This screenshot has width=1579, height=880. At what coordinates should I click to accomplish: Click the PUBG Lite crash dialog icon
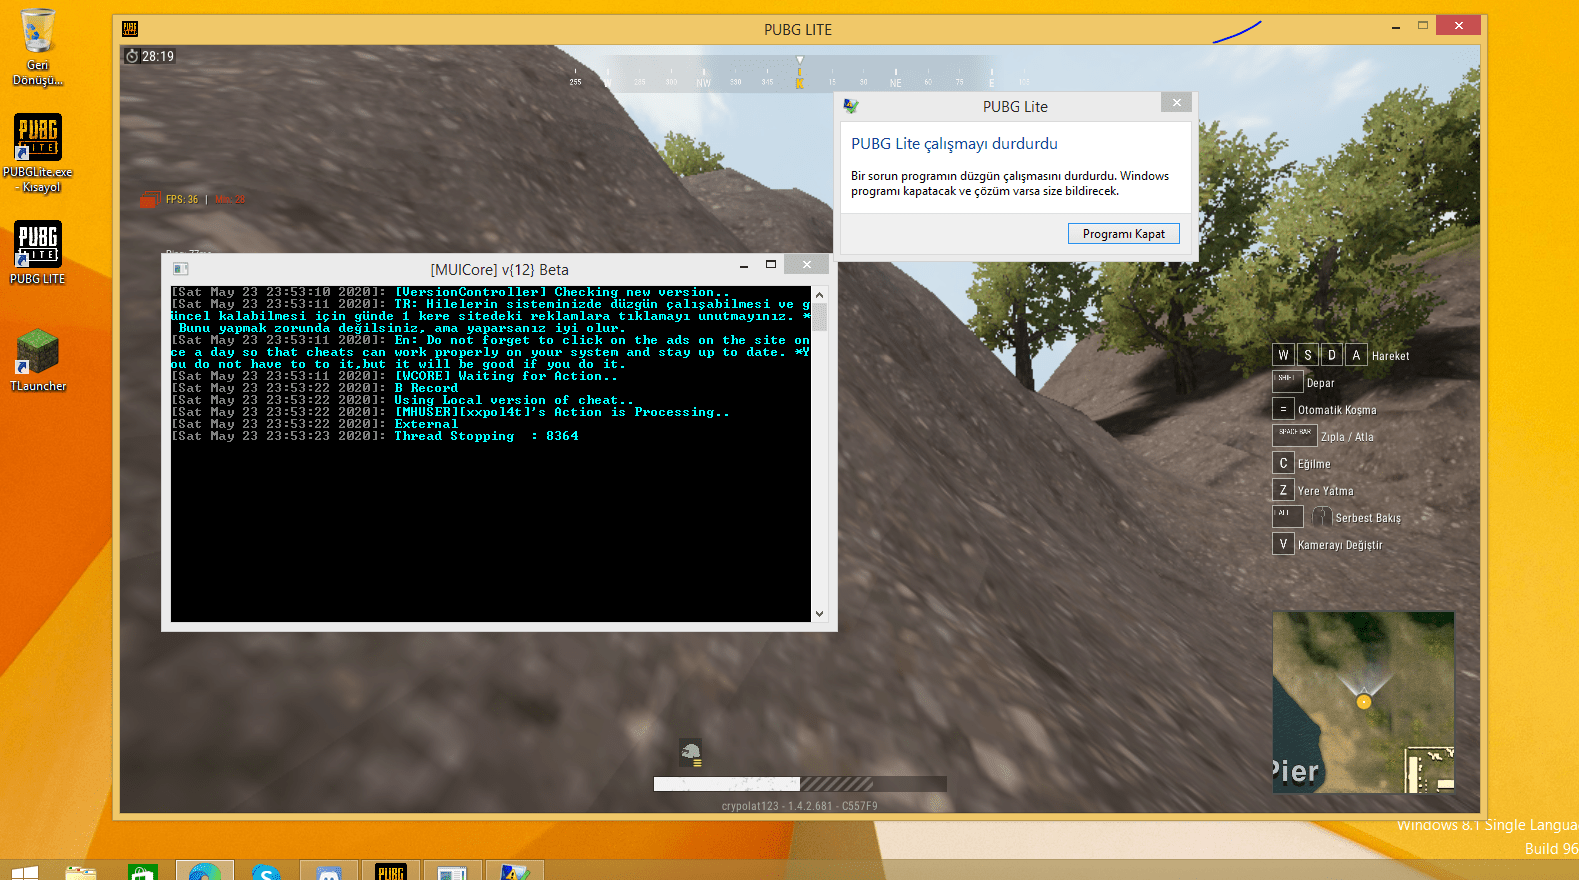[851, 106]
